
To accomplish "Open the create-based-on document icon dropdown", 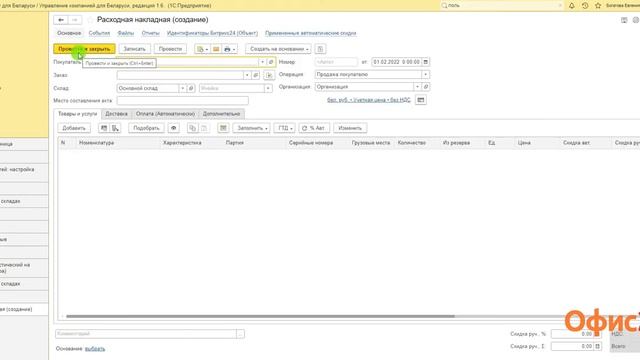I will (x=202, y=49).
